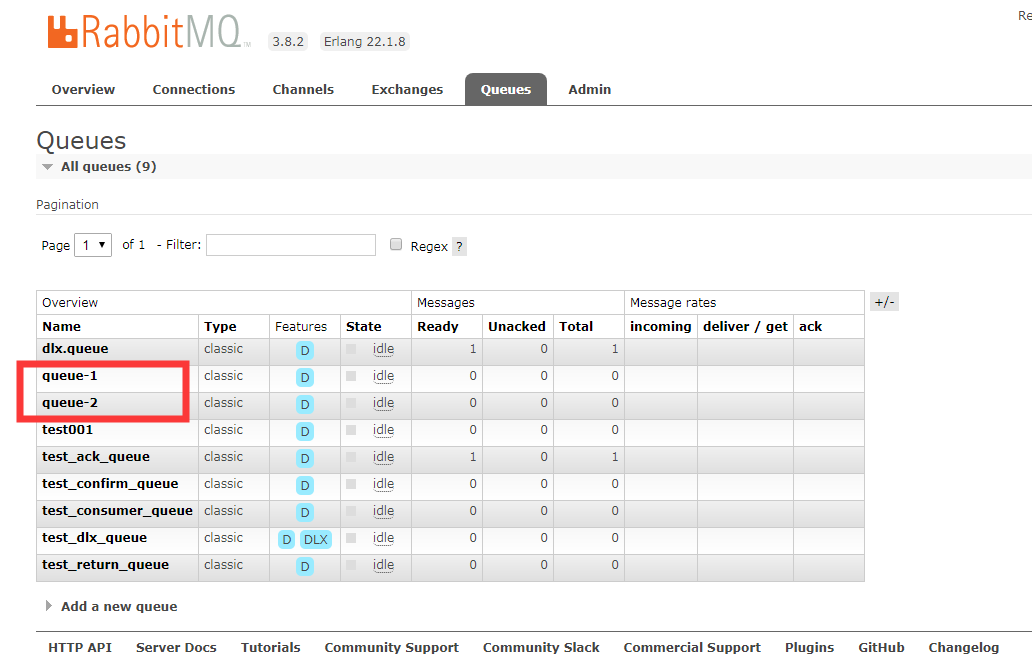Open the queue-2 queue link

(70, 403)
